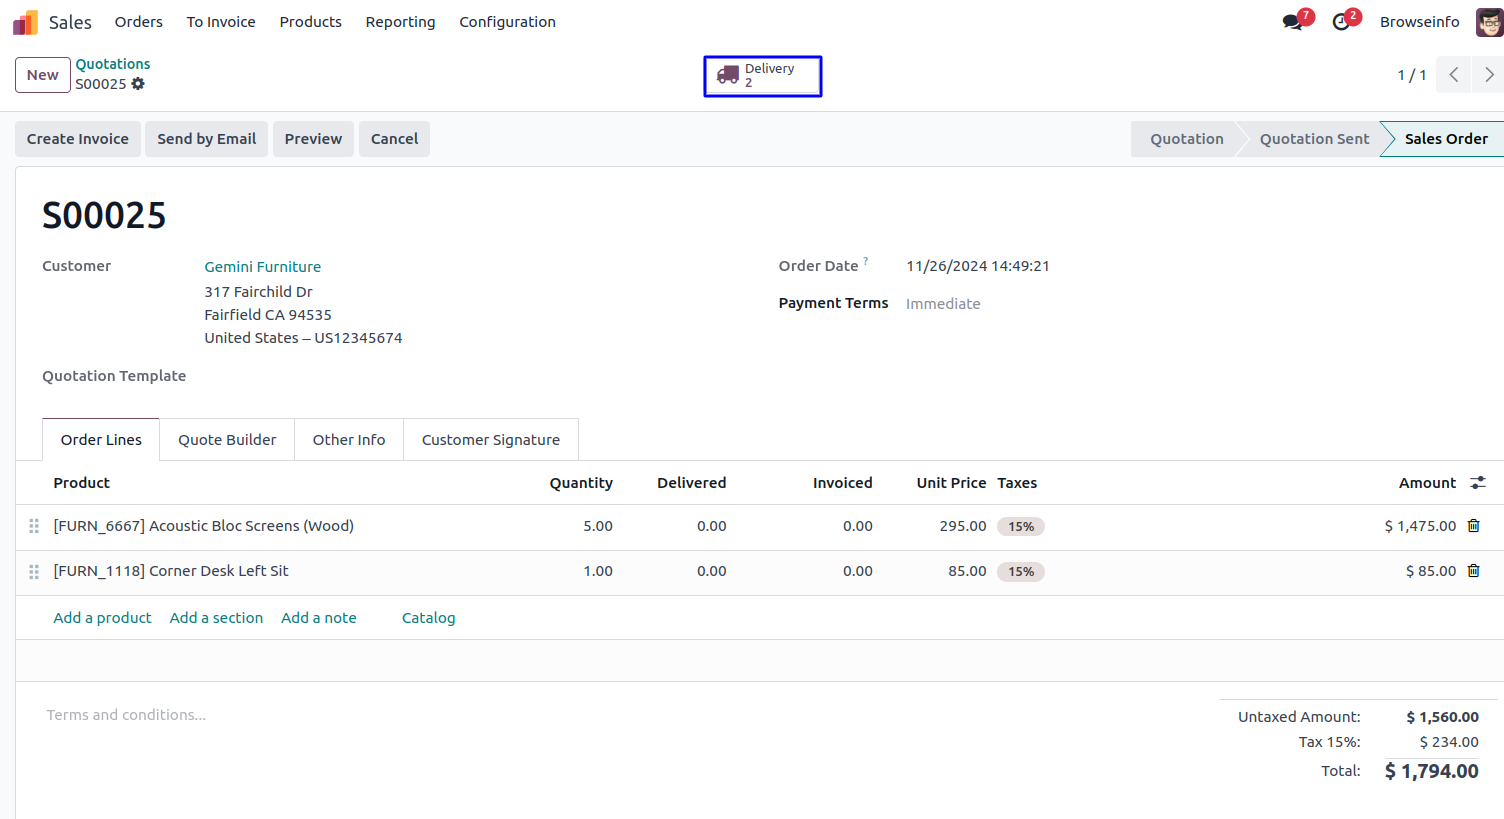
Task: Open the Gemini Furniture customer link
Action: 263,267
